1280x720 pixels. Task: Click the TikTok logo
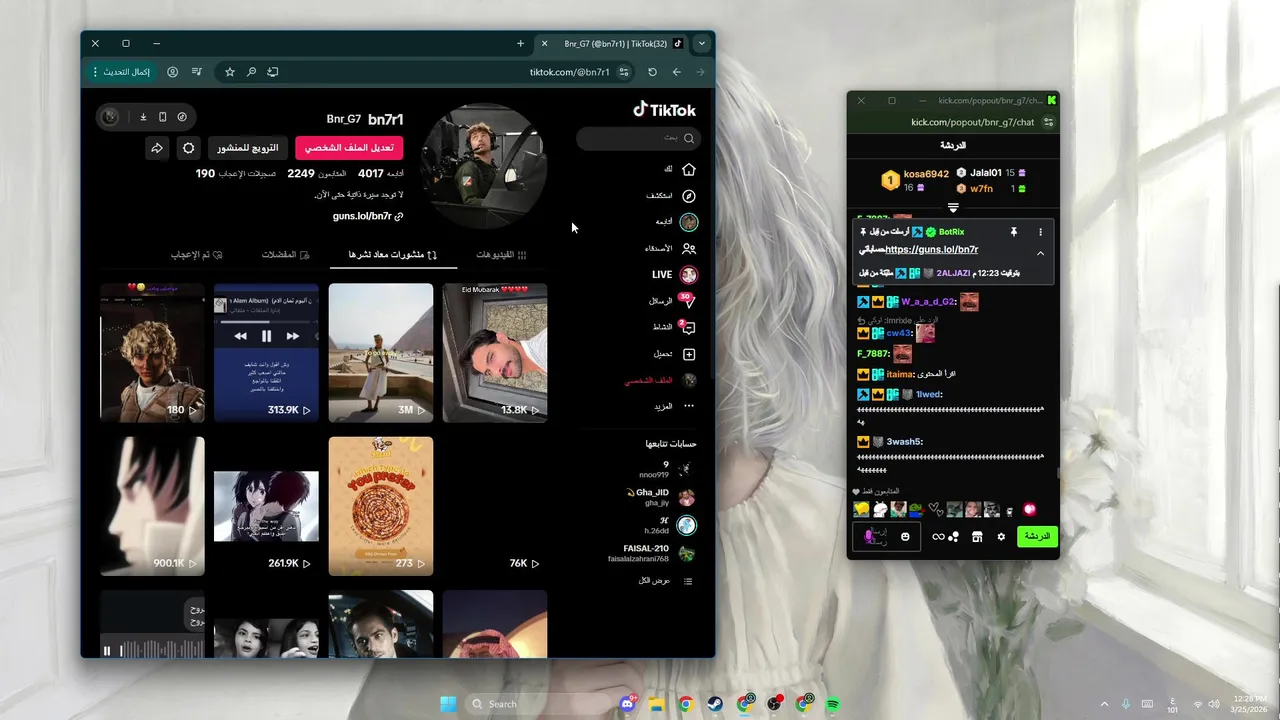[664, 110]
